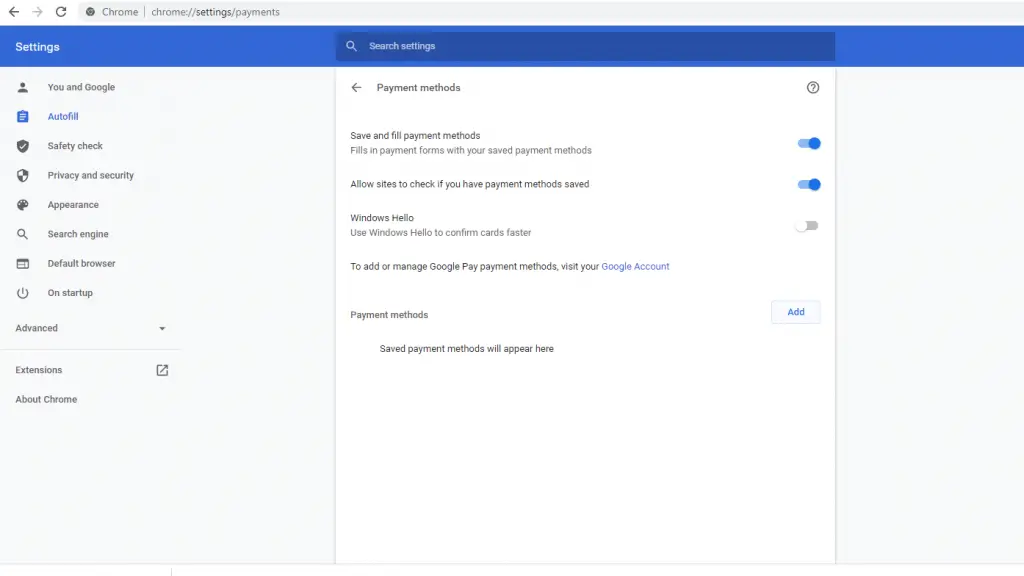This screenshot has width=1024, height=576.
Task: Click the On startup power icon
Action: (x=23, y=293)
